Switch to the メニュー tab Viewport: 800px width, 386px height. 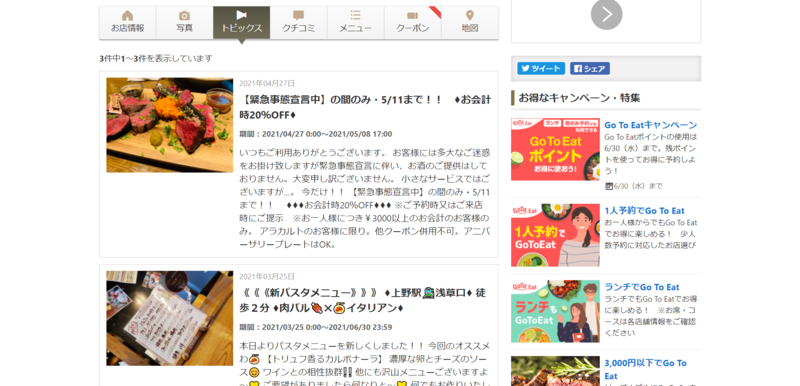point(356,22)
